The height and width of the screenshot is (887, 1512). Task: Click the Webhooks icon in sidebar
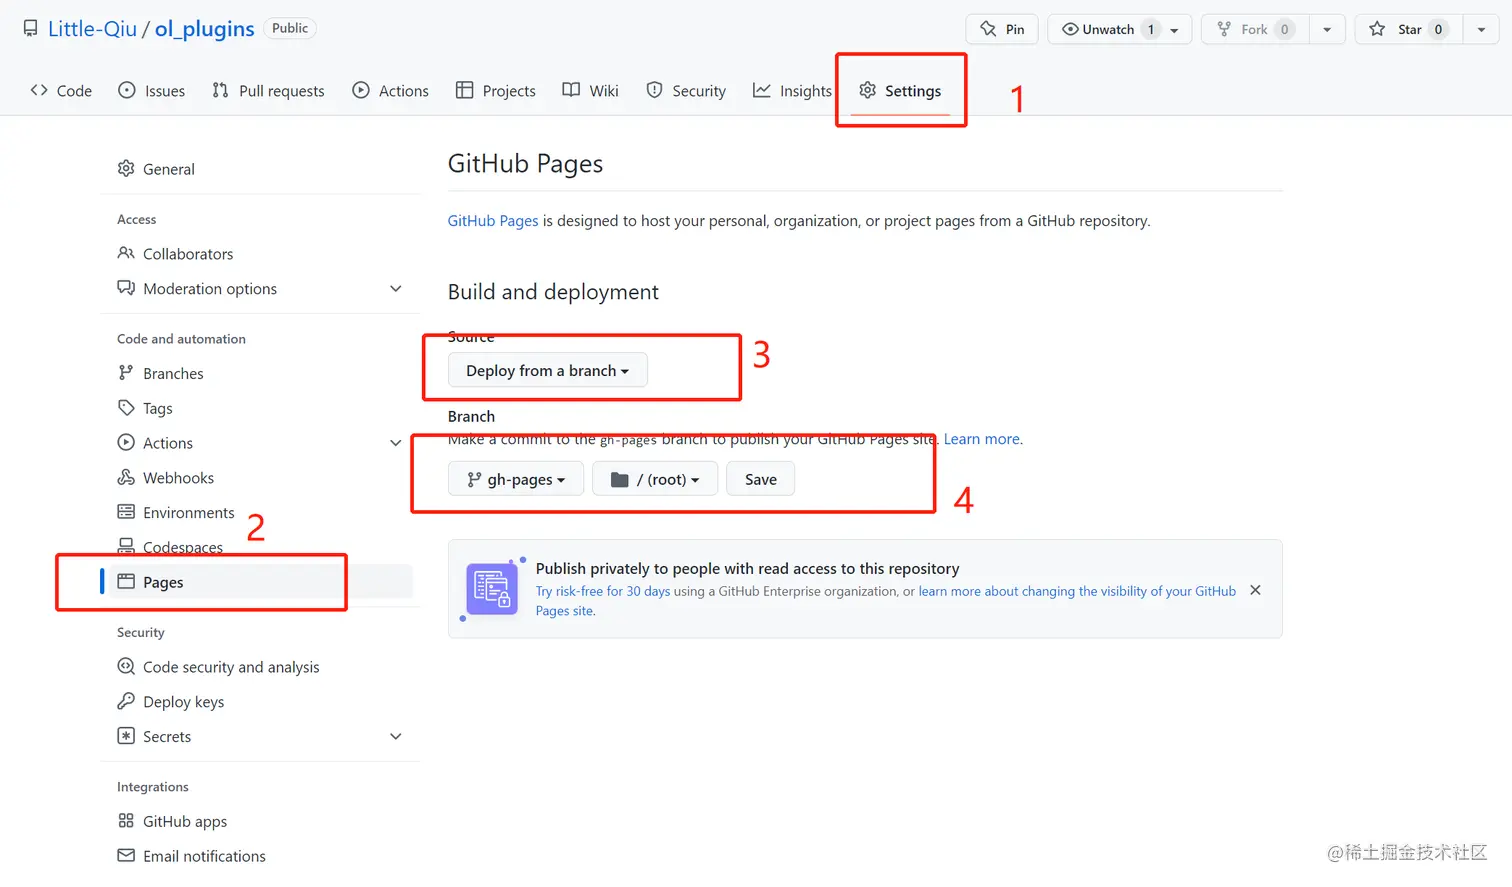(126, 477)
